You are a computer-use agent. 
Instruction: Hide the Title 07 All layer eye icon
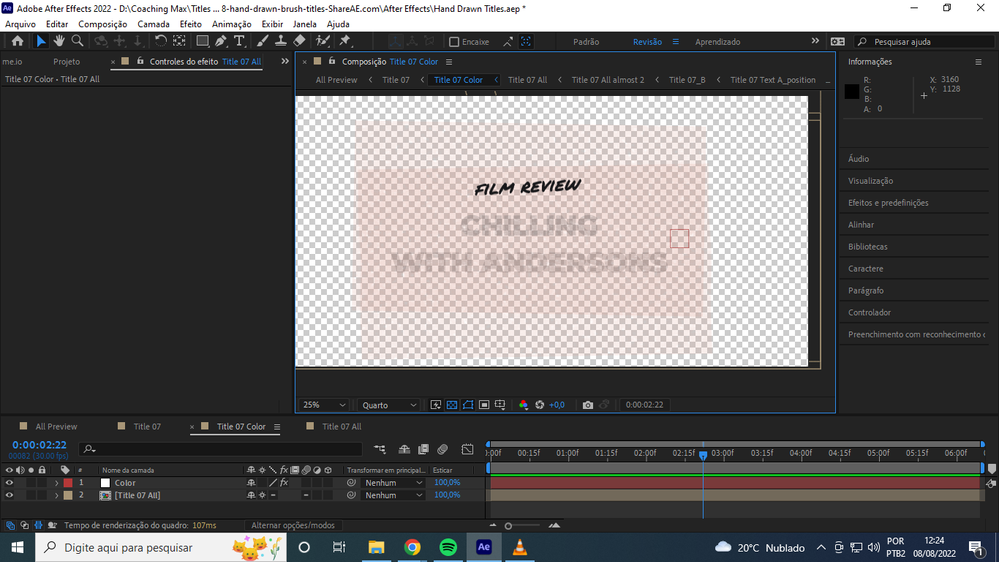(x=10, y=495)
